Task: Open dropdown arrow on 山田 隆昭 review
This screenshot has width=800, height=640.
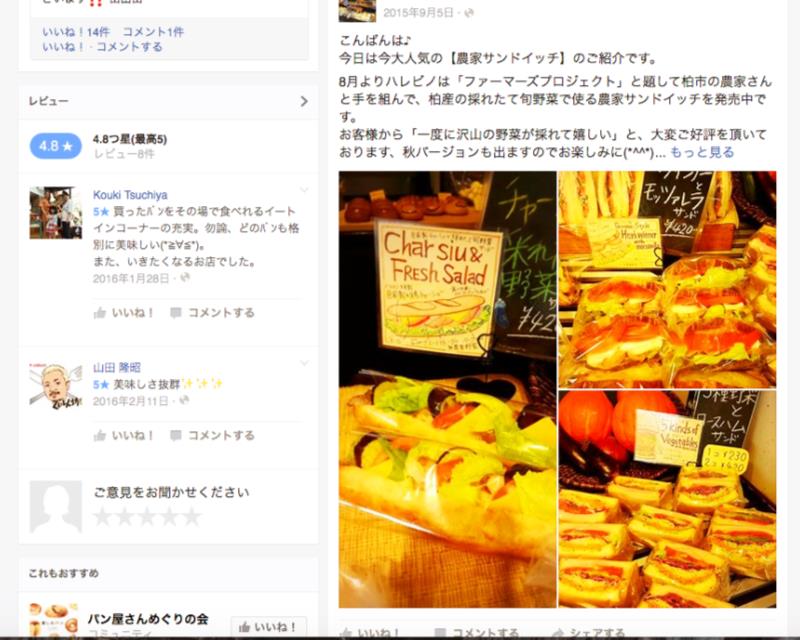Action: click(x=304, y=363)
